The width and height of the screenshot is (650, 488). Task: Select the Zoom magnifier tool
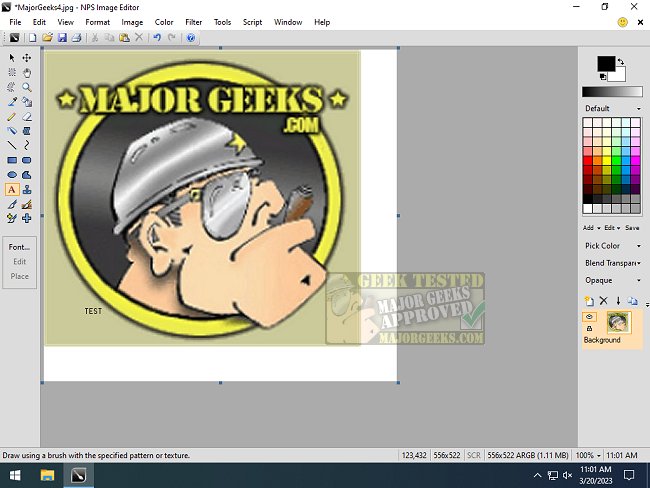click(x=26, y=87)
